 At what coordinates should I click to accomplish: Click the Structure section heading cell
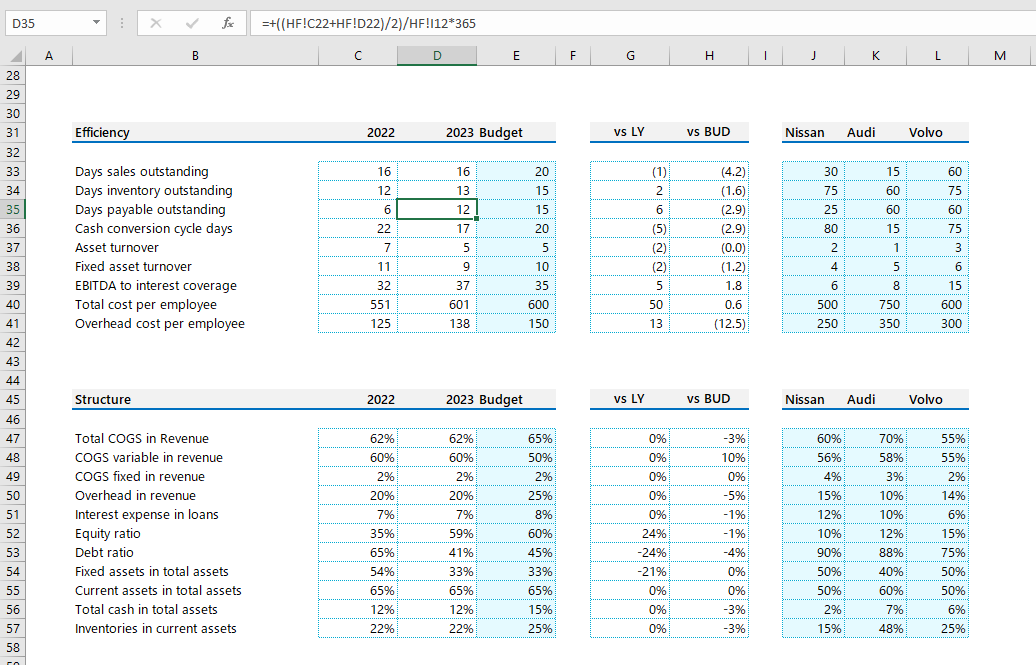click(x=195, y=400)
